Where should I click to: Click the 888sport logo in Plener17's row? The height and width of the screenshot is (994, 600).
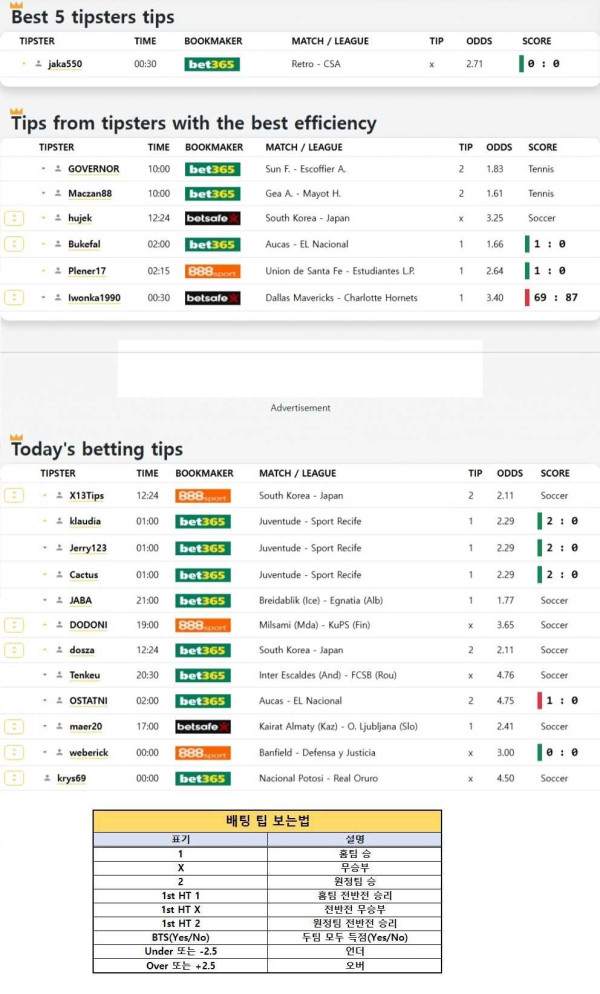coord(212,271)
